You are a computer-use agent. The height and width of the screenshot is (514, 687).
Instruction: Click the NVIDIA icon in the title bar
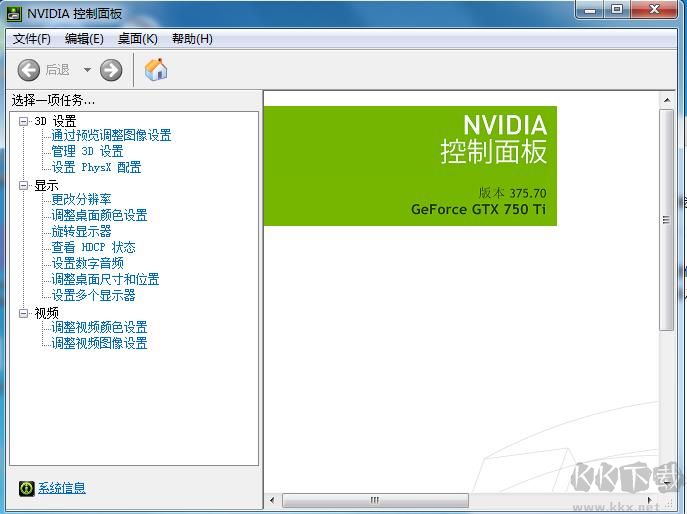(x=14, y=14)
